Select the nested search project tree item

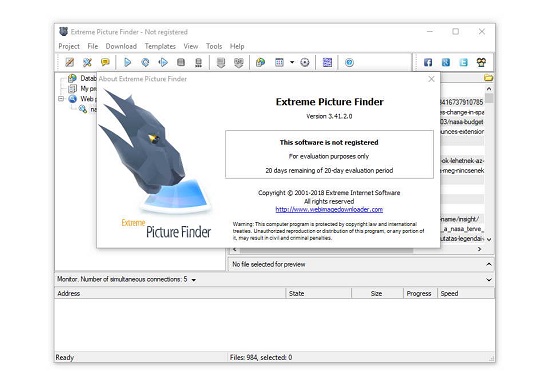(x=88, y=109)
